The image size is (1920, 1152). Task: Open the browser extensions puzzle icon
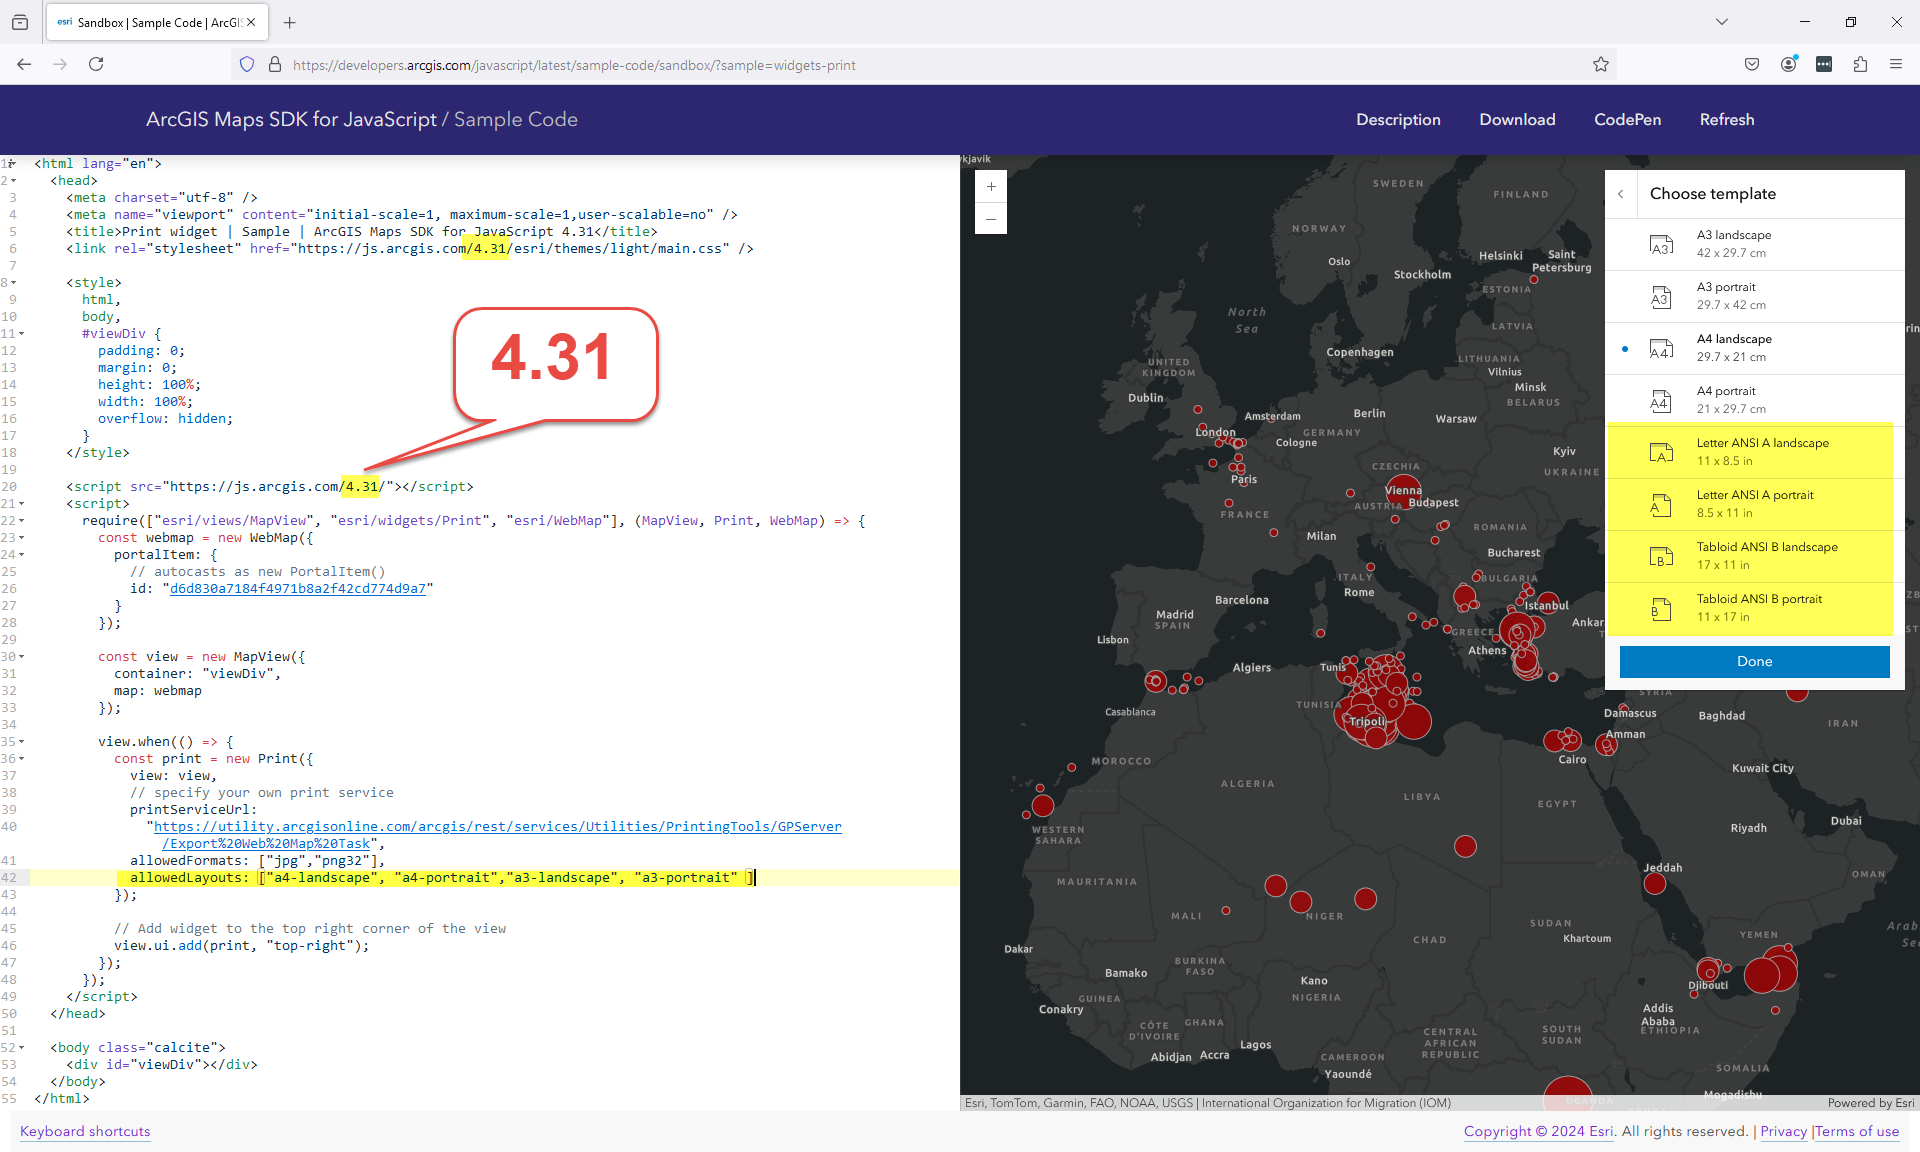coord(1860,64)
